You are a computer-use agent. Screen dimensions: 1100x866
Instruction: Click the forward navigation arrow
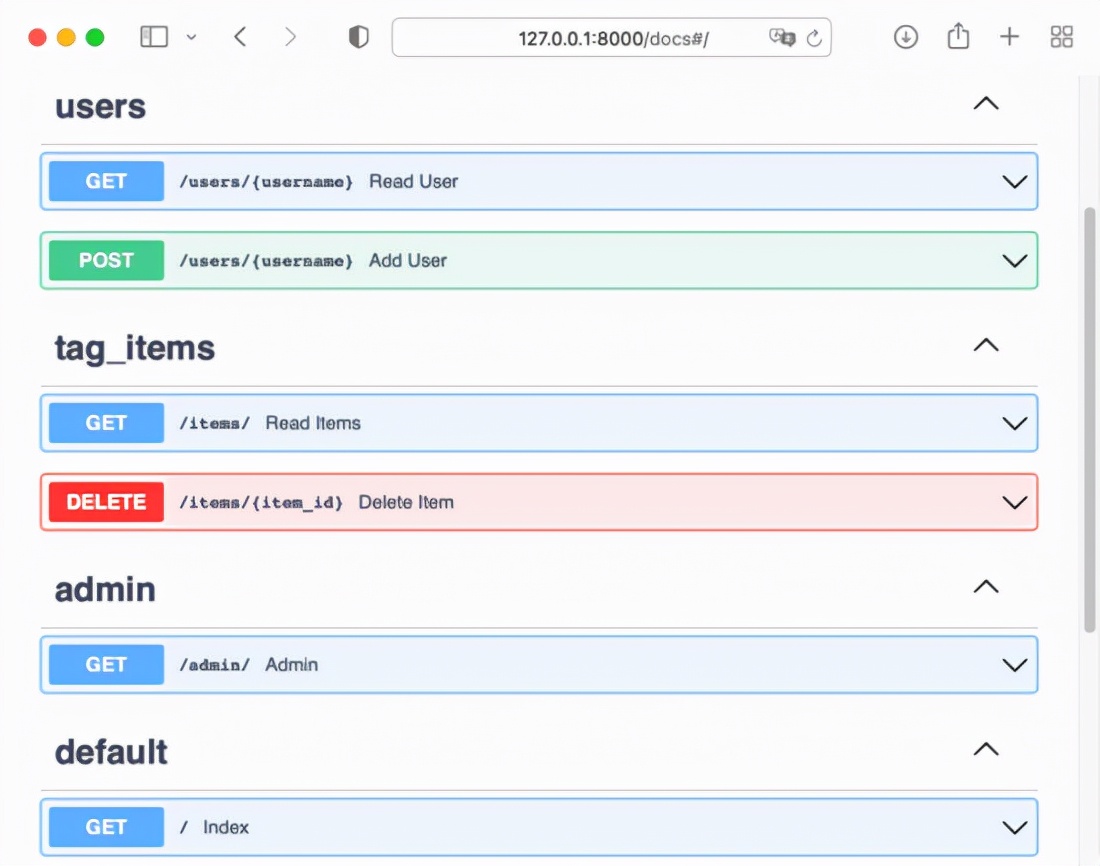(290, 38)
